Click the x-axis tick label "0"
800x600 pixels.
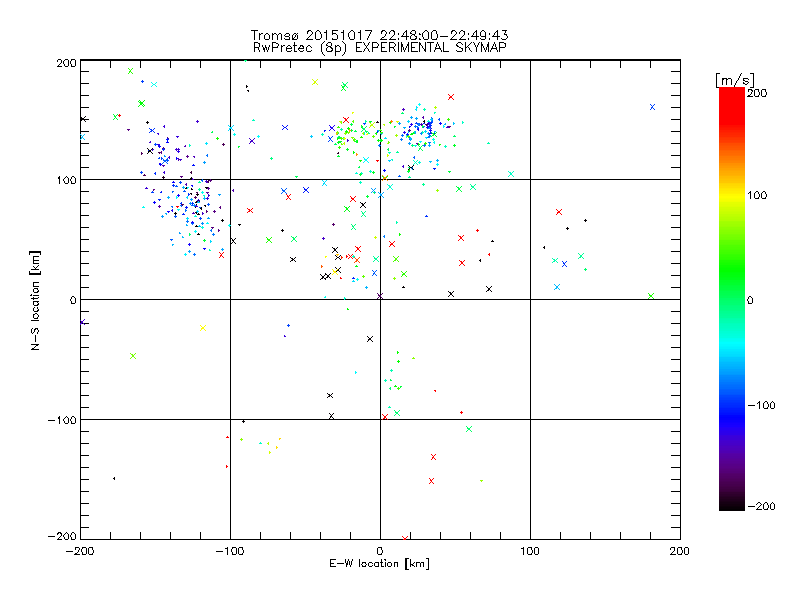click(x=380, y=551)
